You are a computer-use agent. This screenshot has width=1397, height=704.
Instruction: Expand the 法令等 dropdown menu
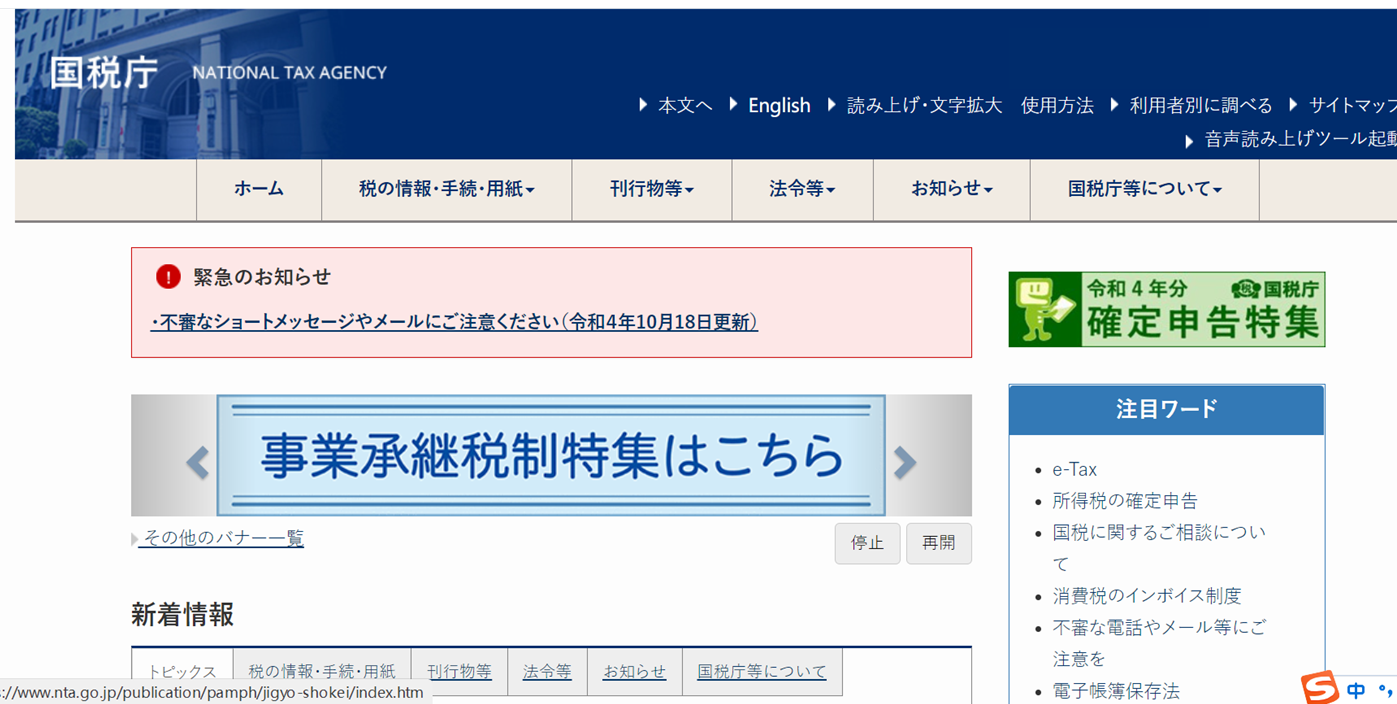point(802,189)
